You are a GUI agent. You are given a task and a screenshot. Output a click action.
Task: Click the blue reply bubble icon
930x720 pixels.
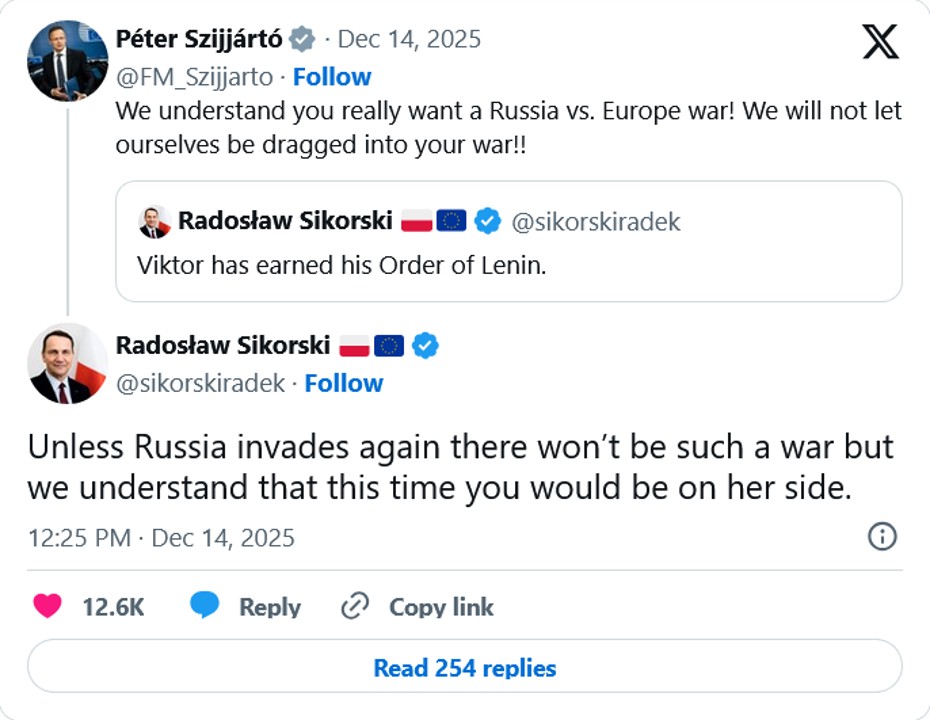[x=205, y=606]
